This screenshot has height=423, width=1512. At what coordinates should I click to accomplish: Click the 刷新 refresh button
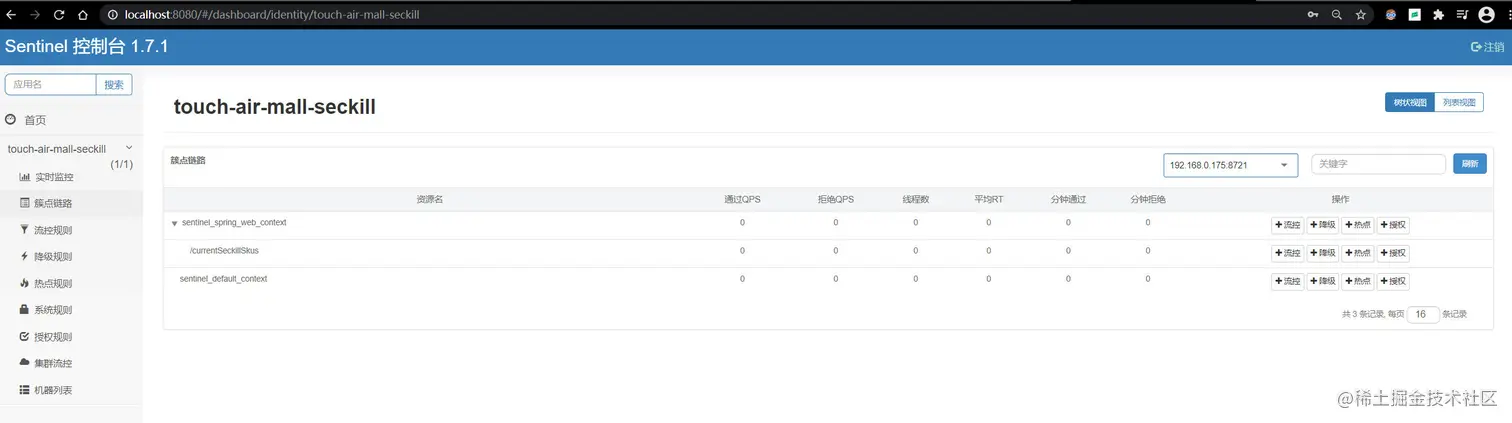click(x=1469, y=164)
